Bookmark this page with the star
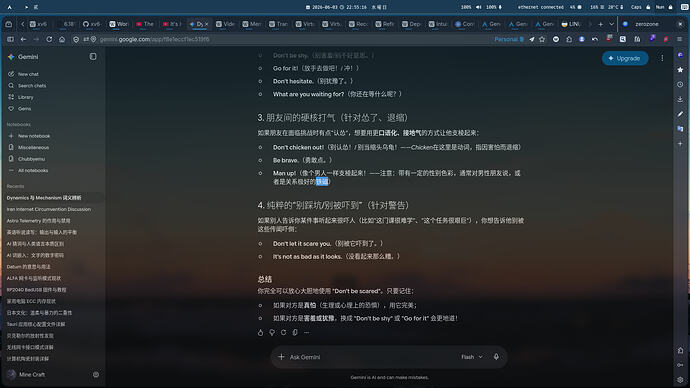Viewport: 690px width, 388px height. [542, 39]
